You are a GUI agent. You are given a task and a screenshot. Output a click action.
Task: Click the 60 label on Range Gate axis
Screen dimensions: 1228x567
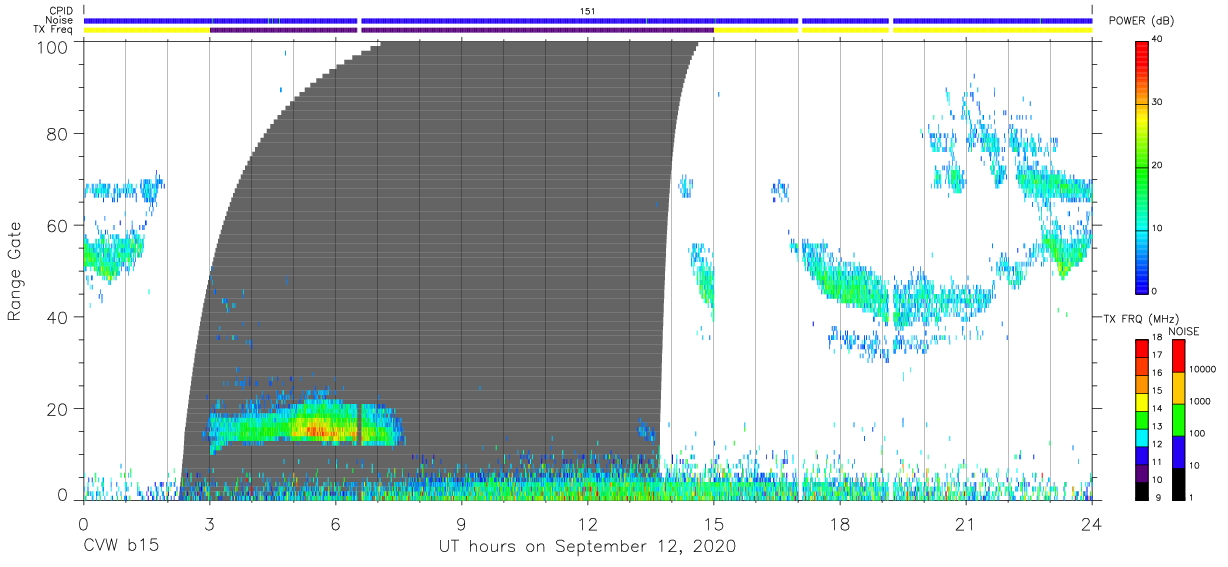58,225
